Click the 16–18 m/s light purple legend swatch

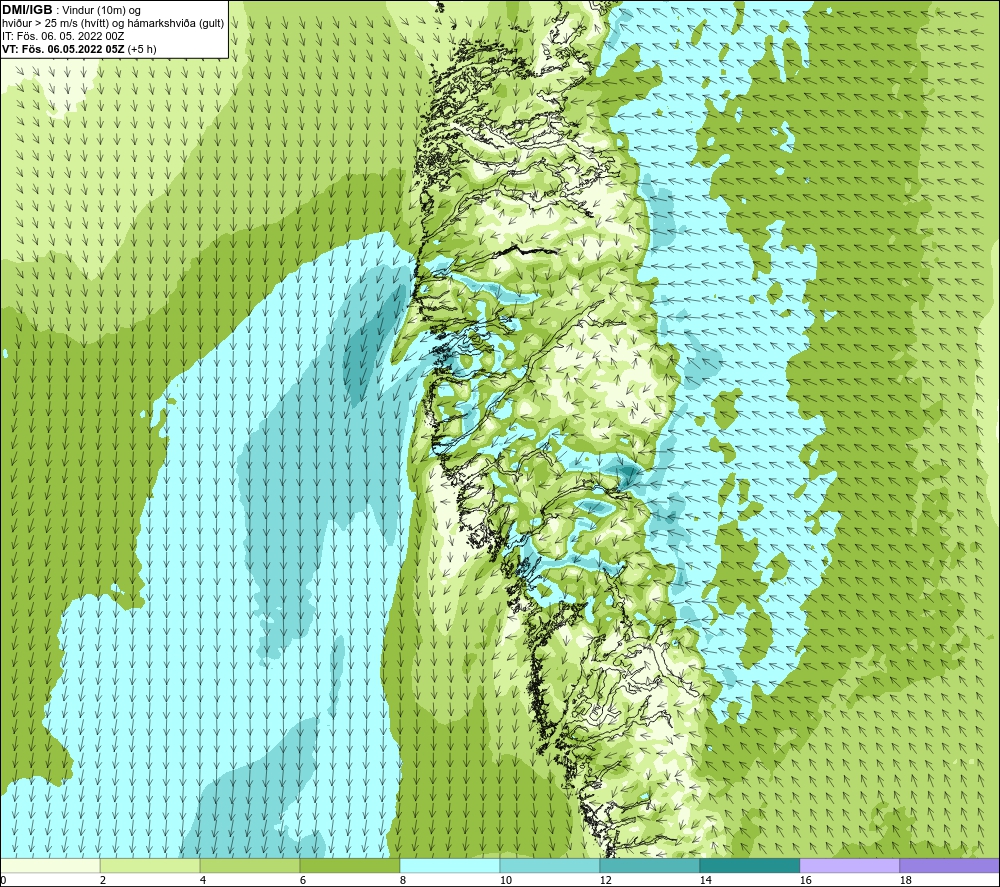click(x=849, y=865)
